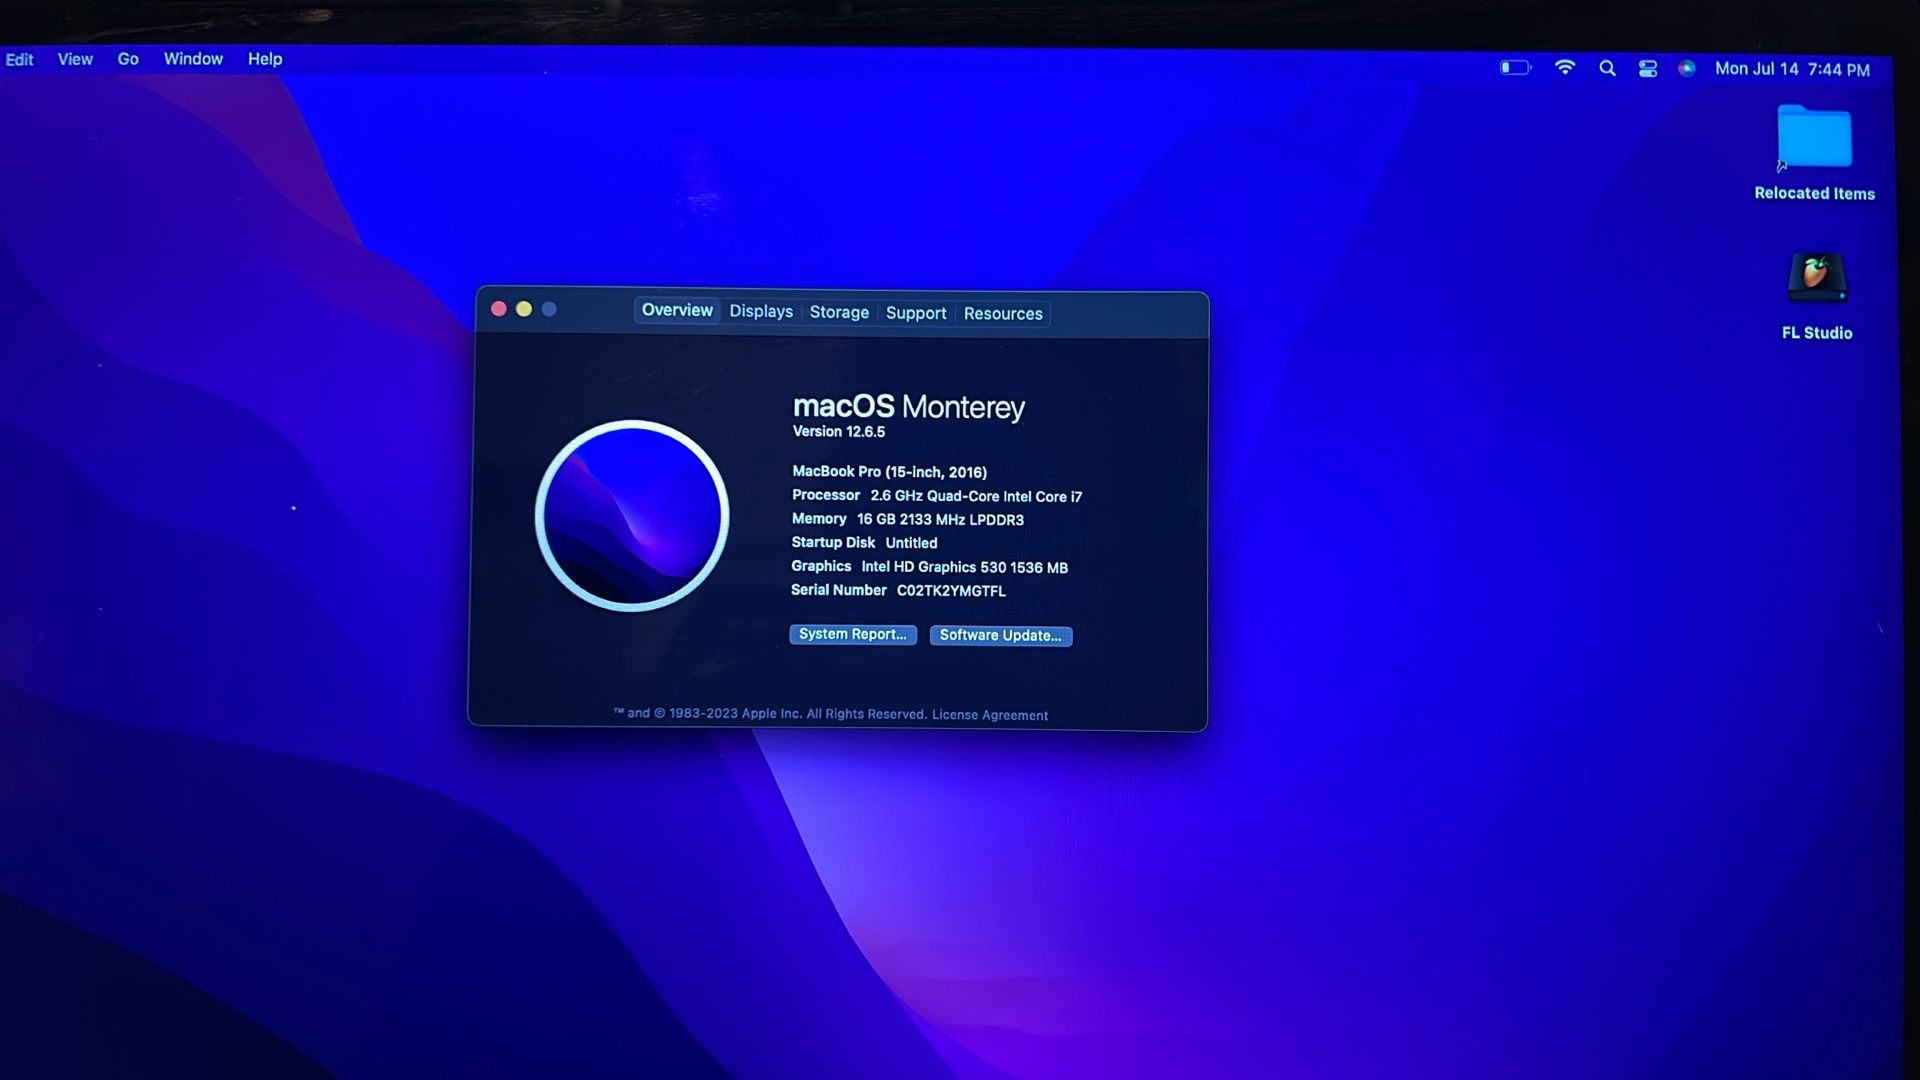Screen dimensions: 1920x1080
Task: Open the License Agreement link
Action: tap(990, 714)
